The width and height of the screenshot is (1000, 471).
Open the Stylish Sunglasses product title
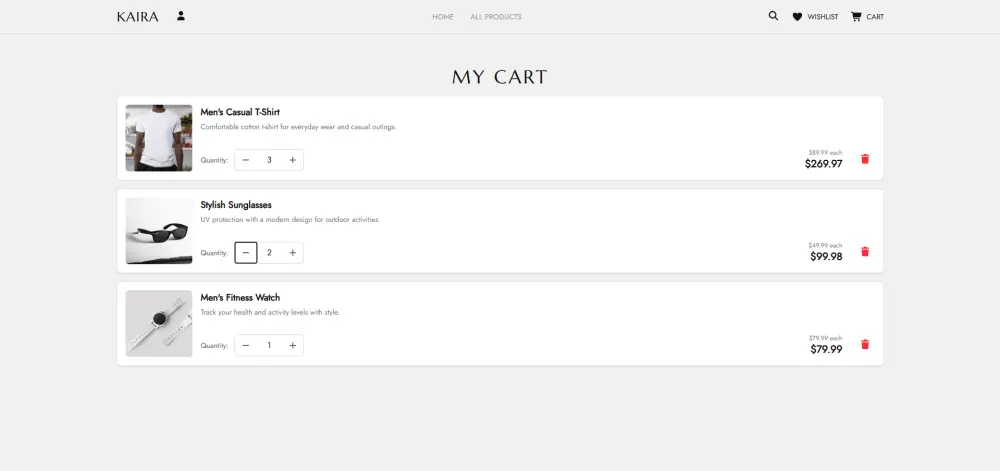point(236,205)
